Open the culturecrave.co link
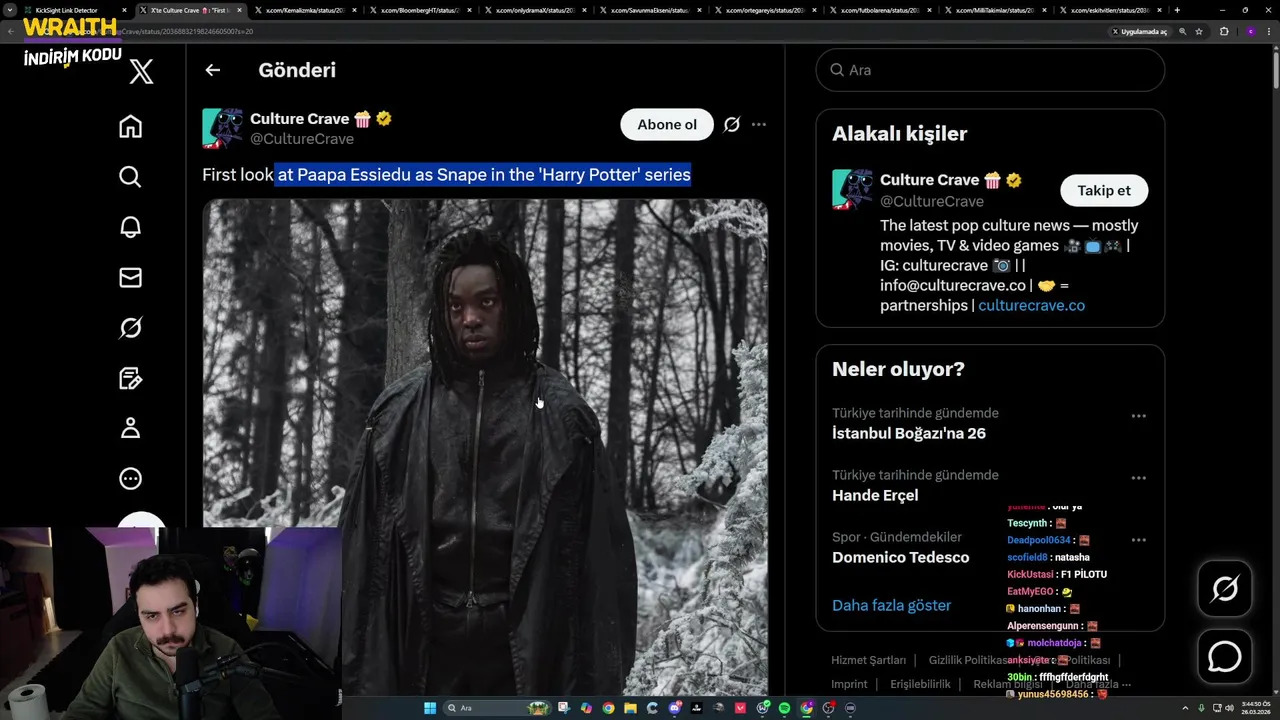Image resolution: width=1280 pixels, height=720 pixels. click(1031, 305)
